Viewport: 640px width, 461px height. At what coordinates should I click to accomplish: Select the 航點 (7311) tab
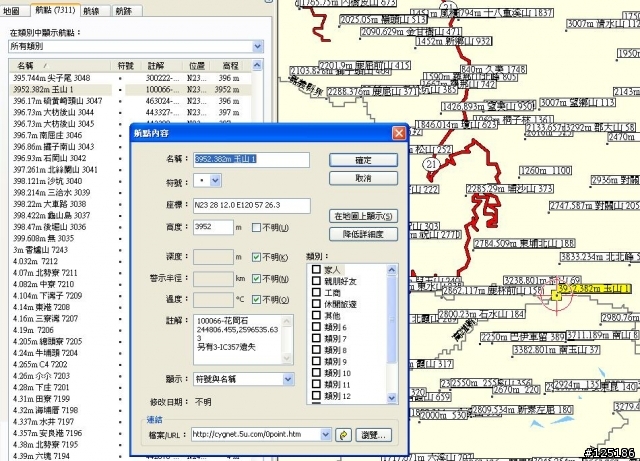point(55,10)
